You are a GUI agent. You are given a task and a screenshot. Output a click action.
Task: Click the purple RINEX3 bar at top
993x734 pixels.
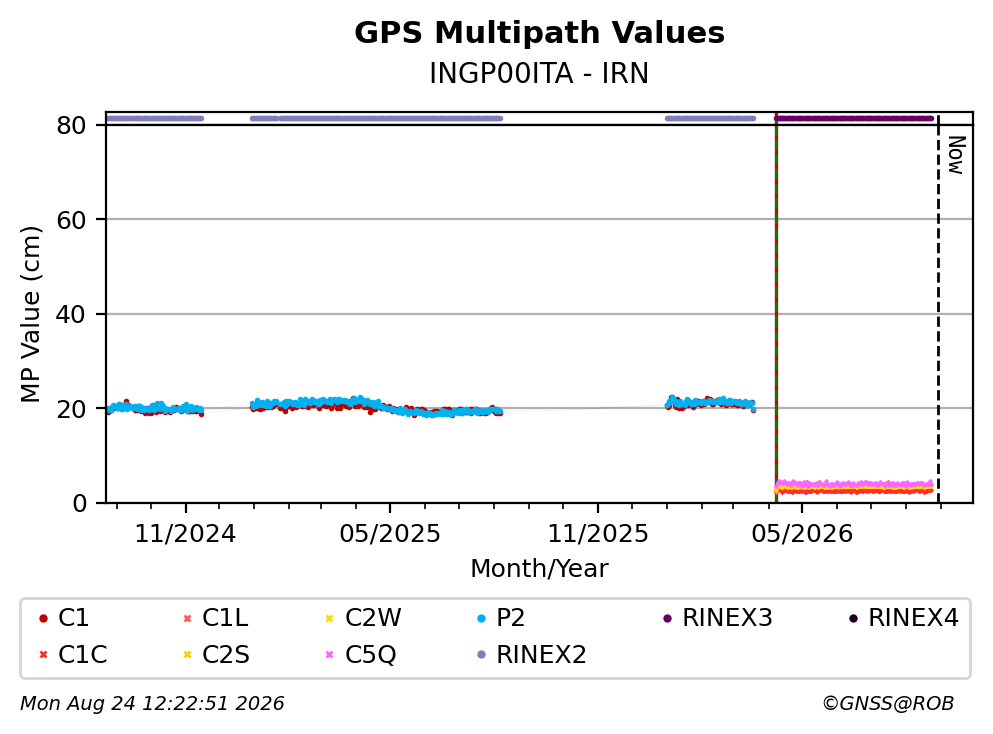coord(854,118)
